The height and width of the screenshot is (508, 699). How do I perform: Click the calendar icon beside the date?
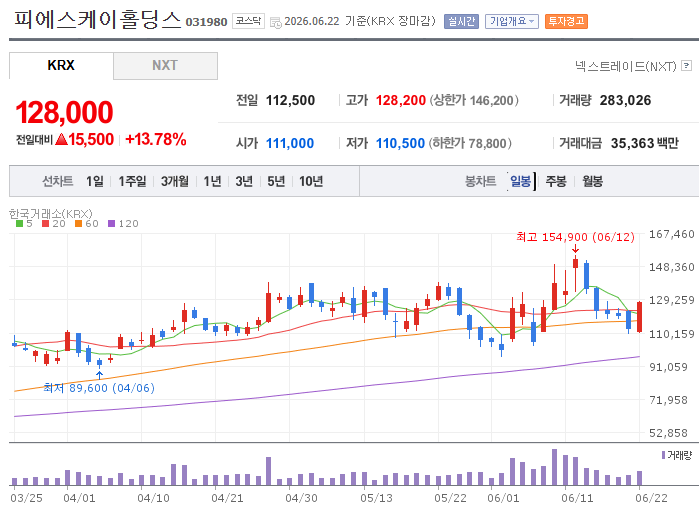pyautogui.click(x=275, y=22)
